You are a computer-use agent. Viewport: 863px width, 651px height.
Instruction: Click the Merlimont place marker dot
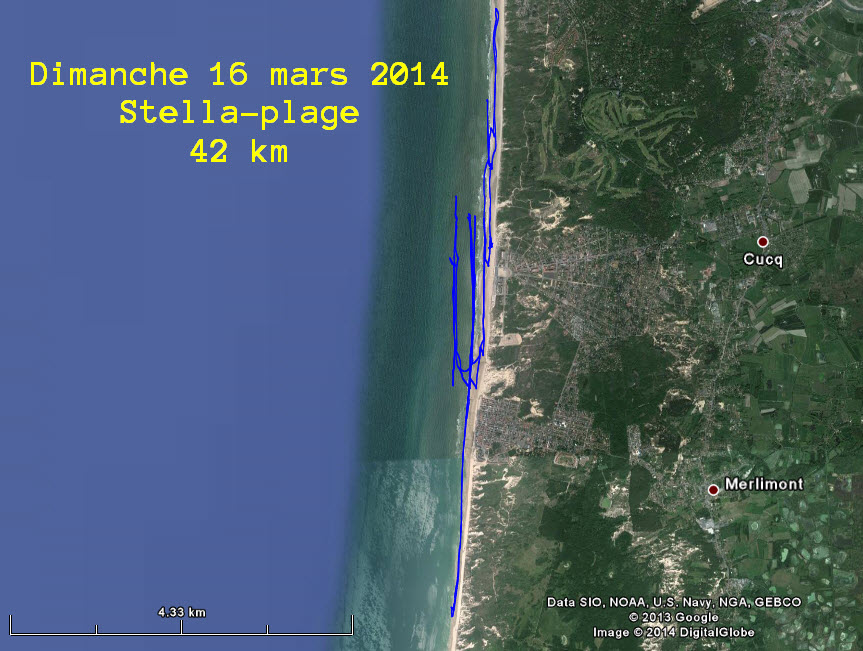coord(713,489)
